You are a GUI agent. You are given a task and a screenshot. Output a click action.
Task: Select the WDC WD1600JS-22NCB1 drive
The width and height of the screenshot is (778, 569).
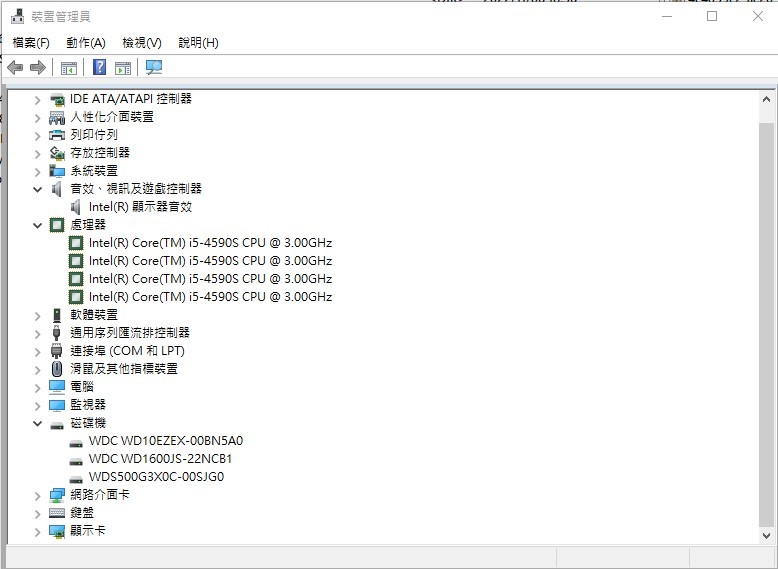(x=160, y=459)
